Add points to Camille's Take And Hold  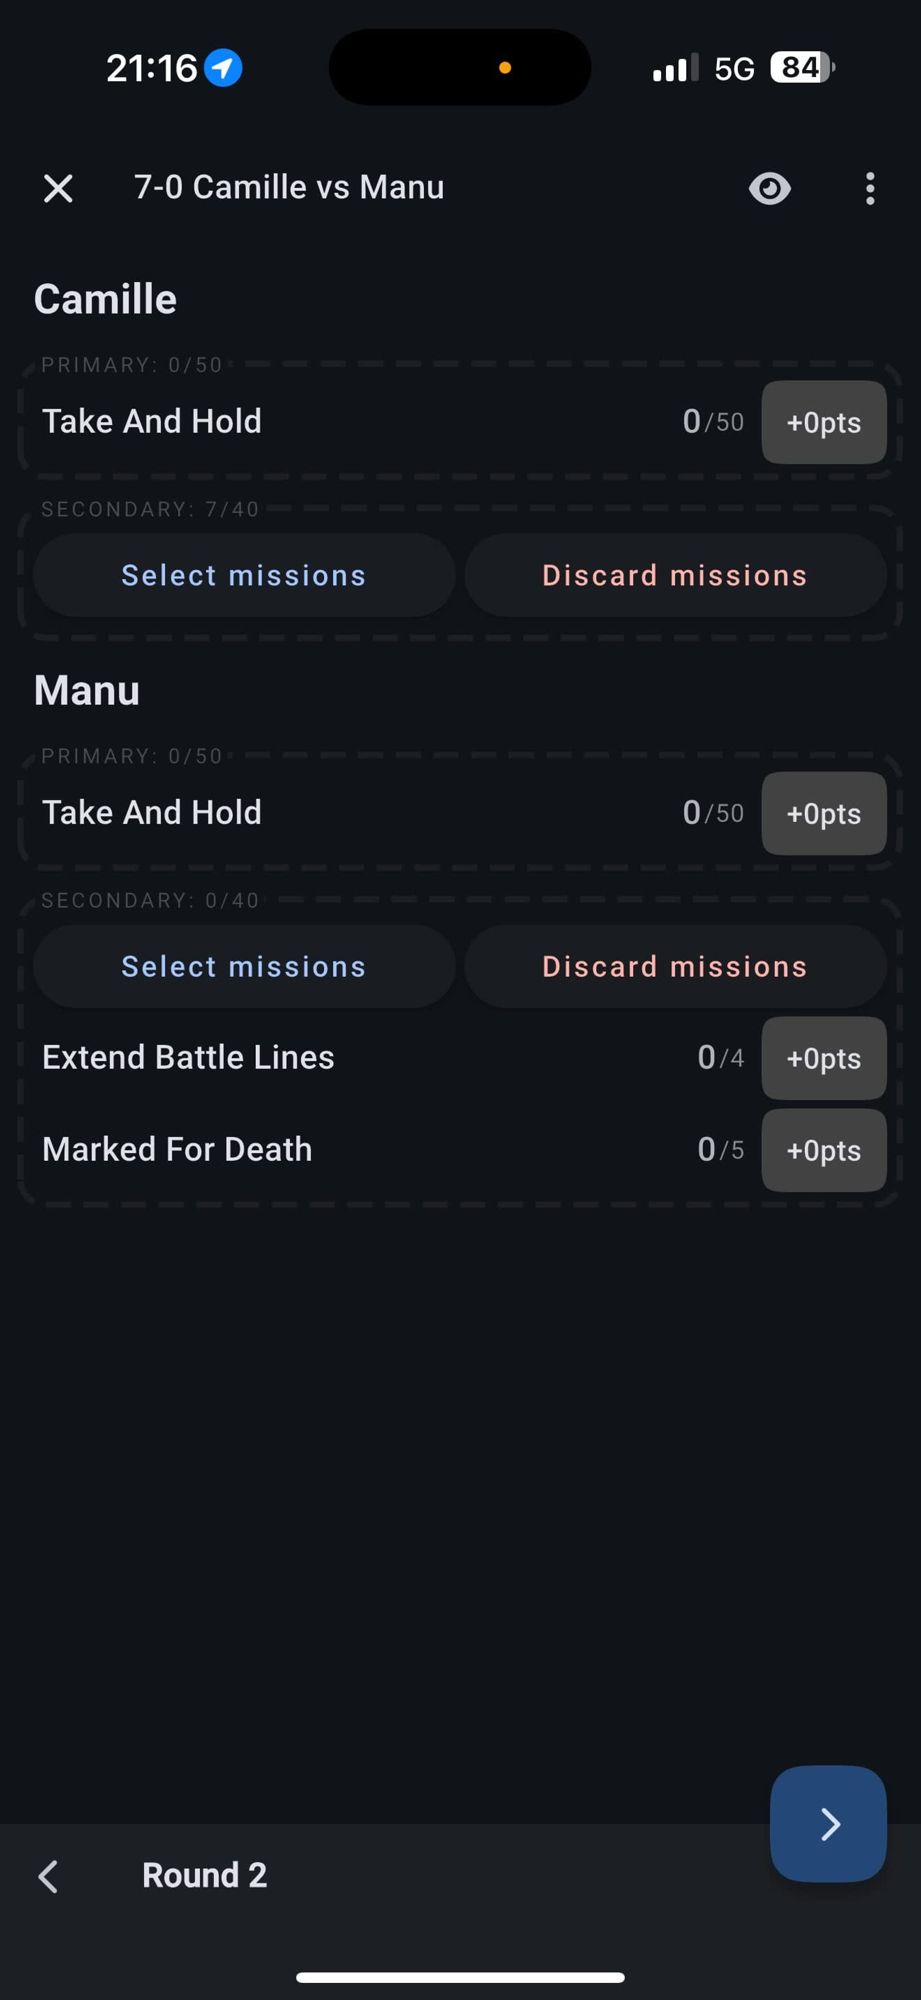pos(823,422)
